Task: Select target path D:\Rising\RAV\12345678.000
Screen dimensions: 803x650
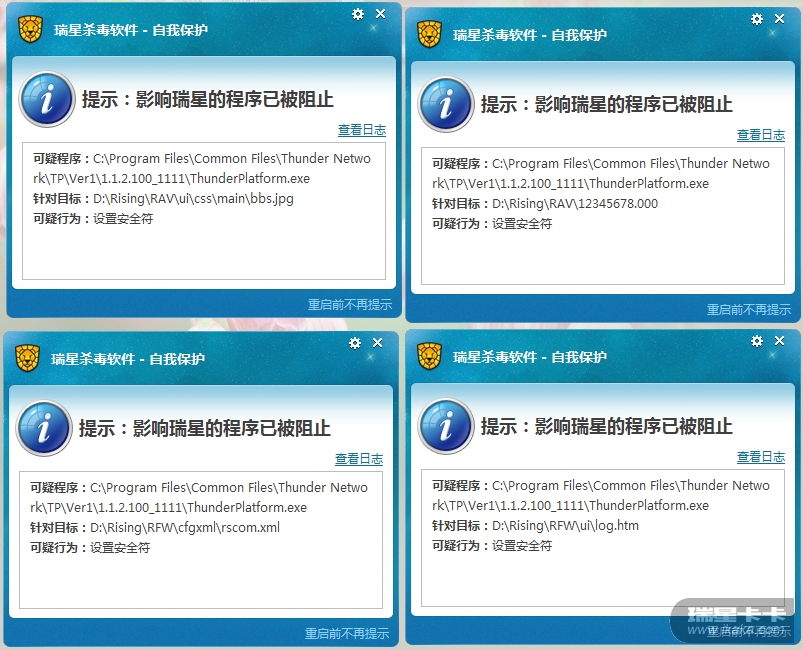Action: [x=575, y=204]
